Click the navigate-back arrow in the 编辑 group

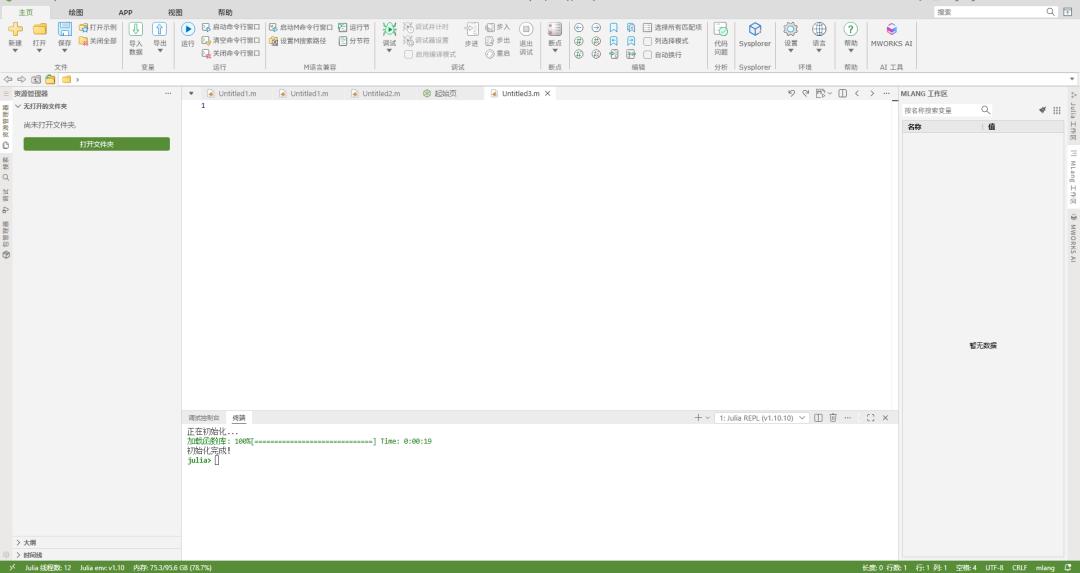point(579,28)
